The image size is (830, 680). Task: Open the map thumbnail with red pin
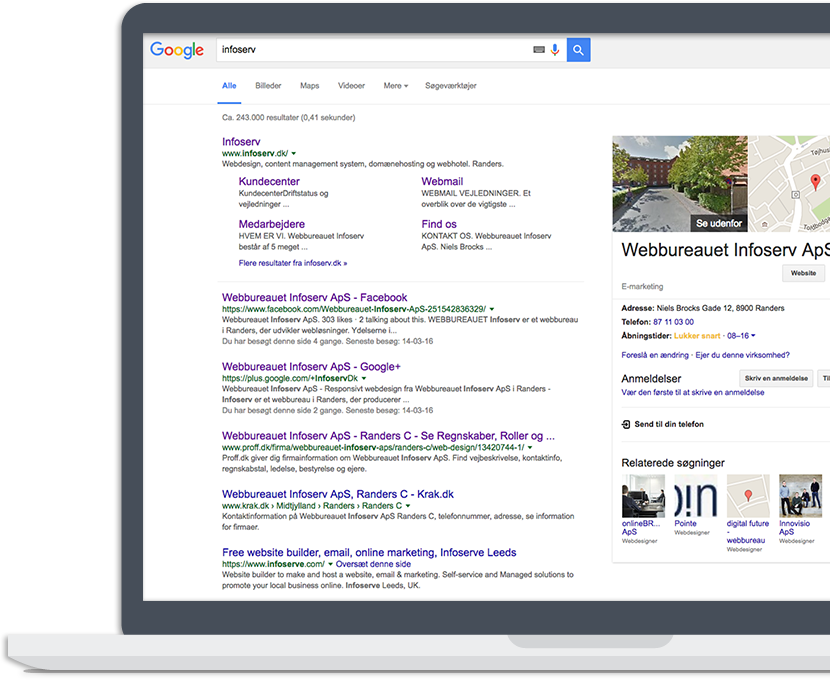[789, 184]
